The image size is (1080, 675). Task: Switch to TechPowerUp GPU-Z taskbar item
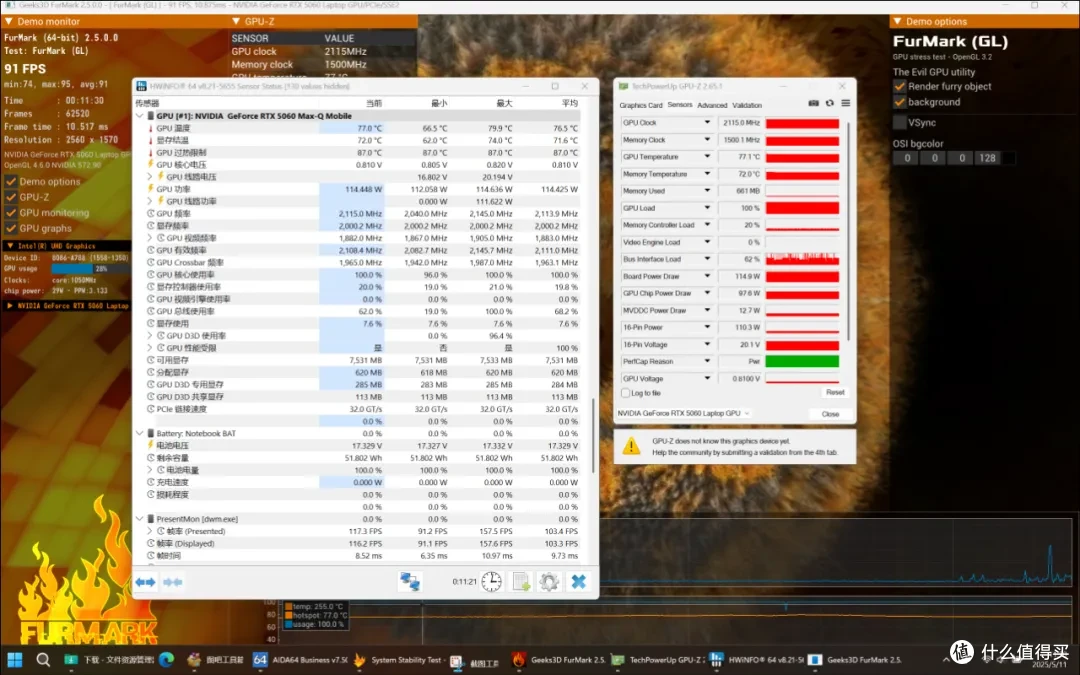pos(658,660)
